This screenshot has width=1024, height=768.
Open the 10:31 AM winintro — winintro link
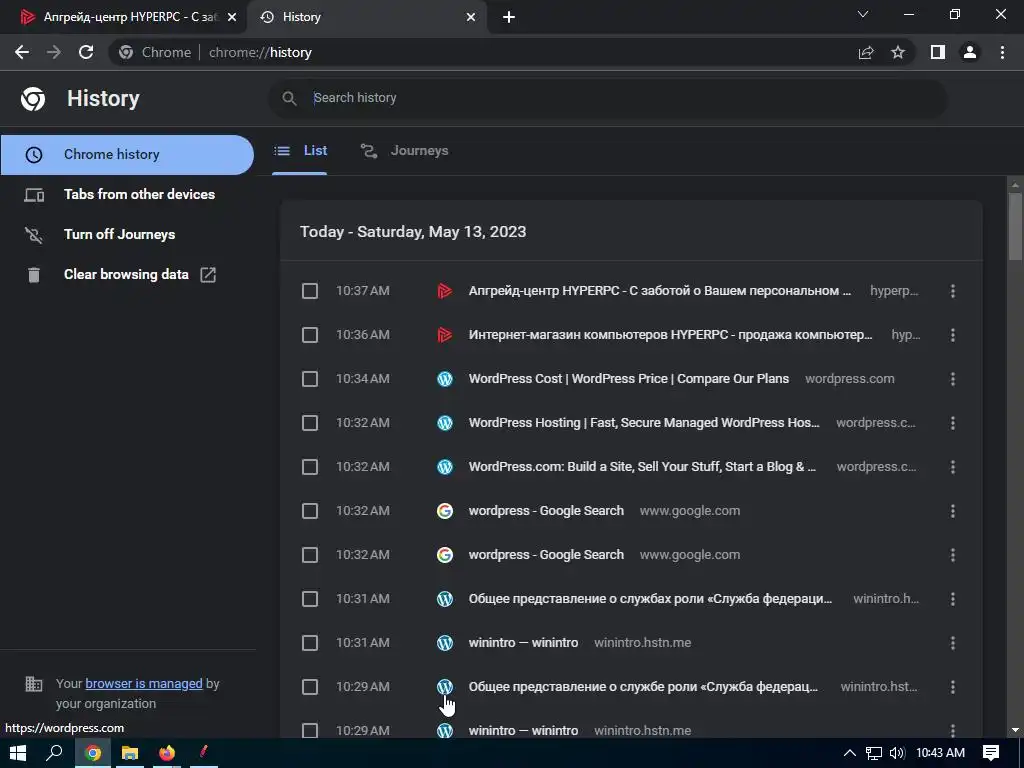pyautogui.click(x=523, y=643)
